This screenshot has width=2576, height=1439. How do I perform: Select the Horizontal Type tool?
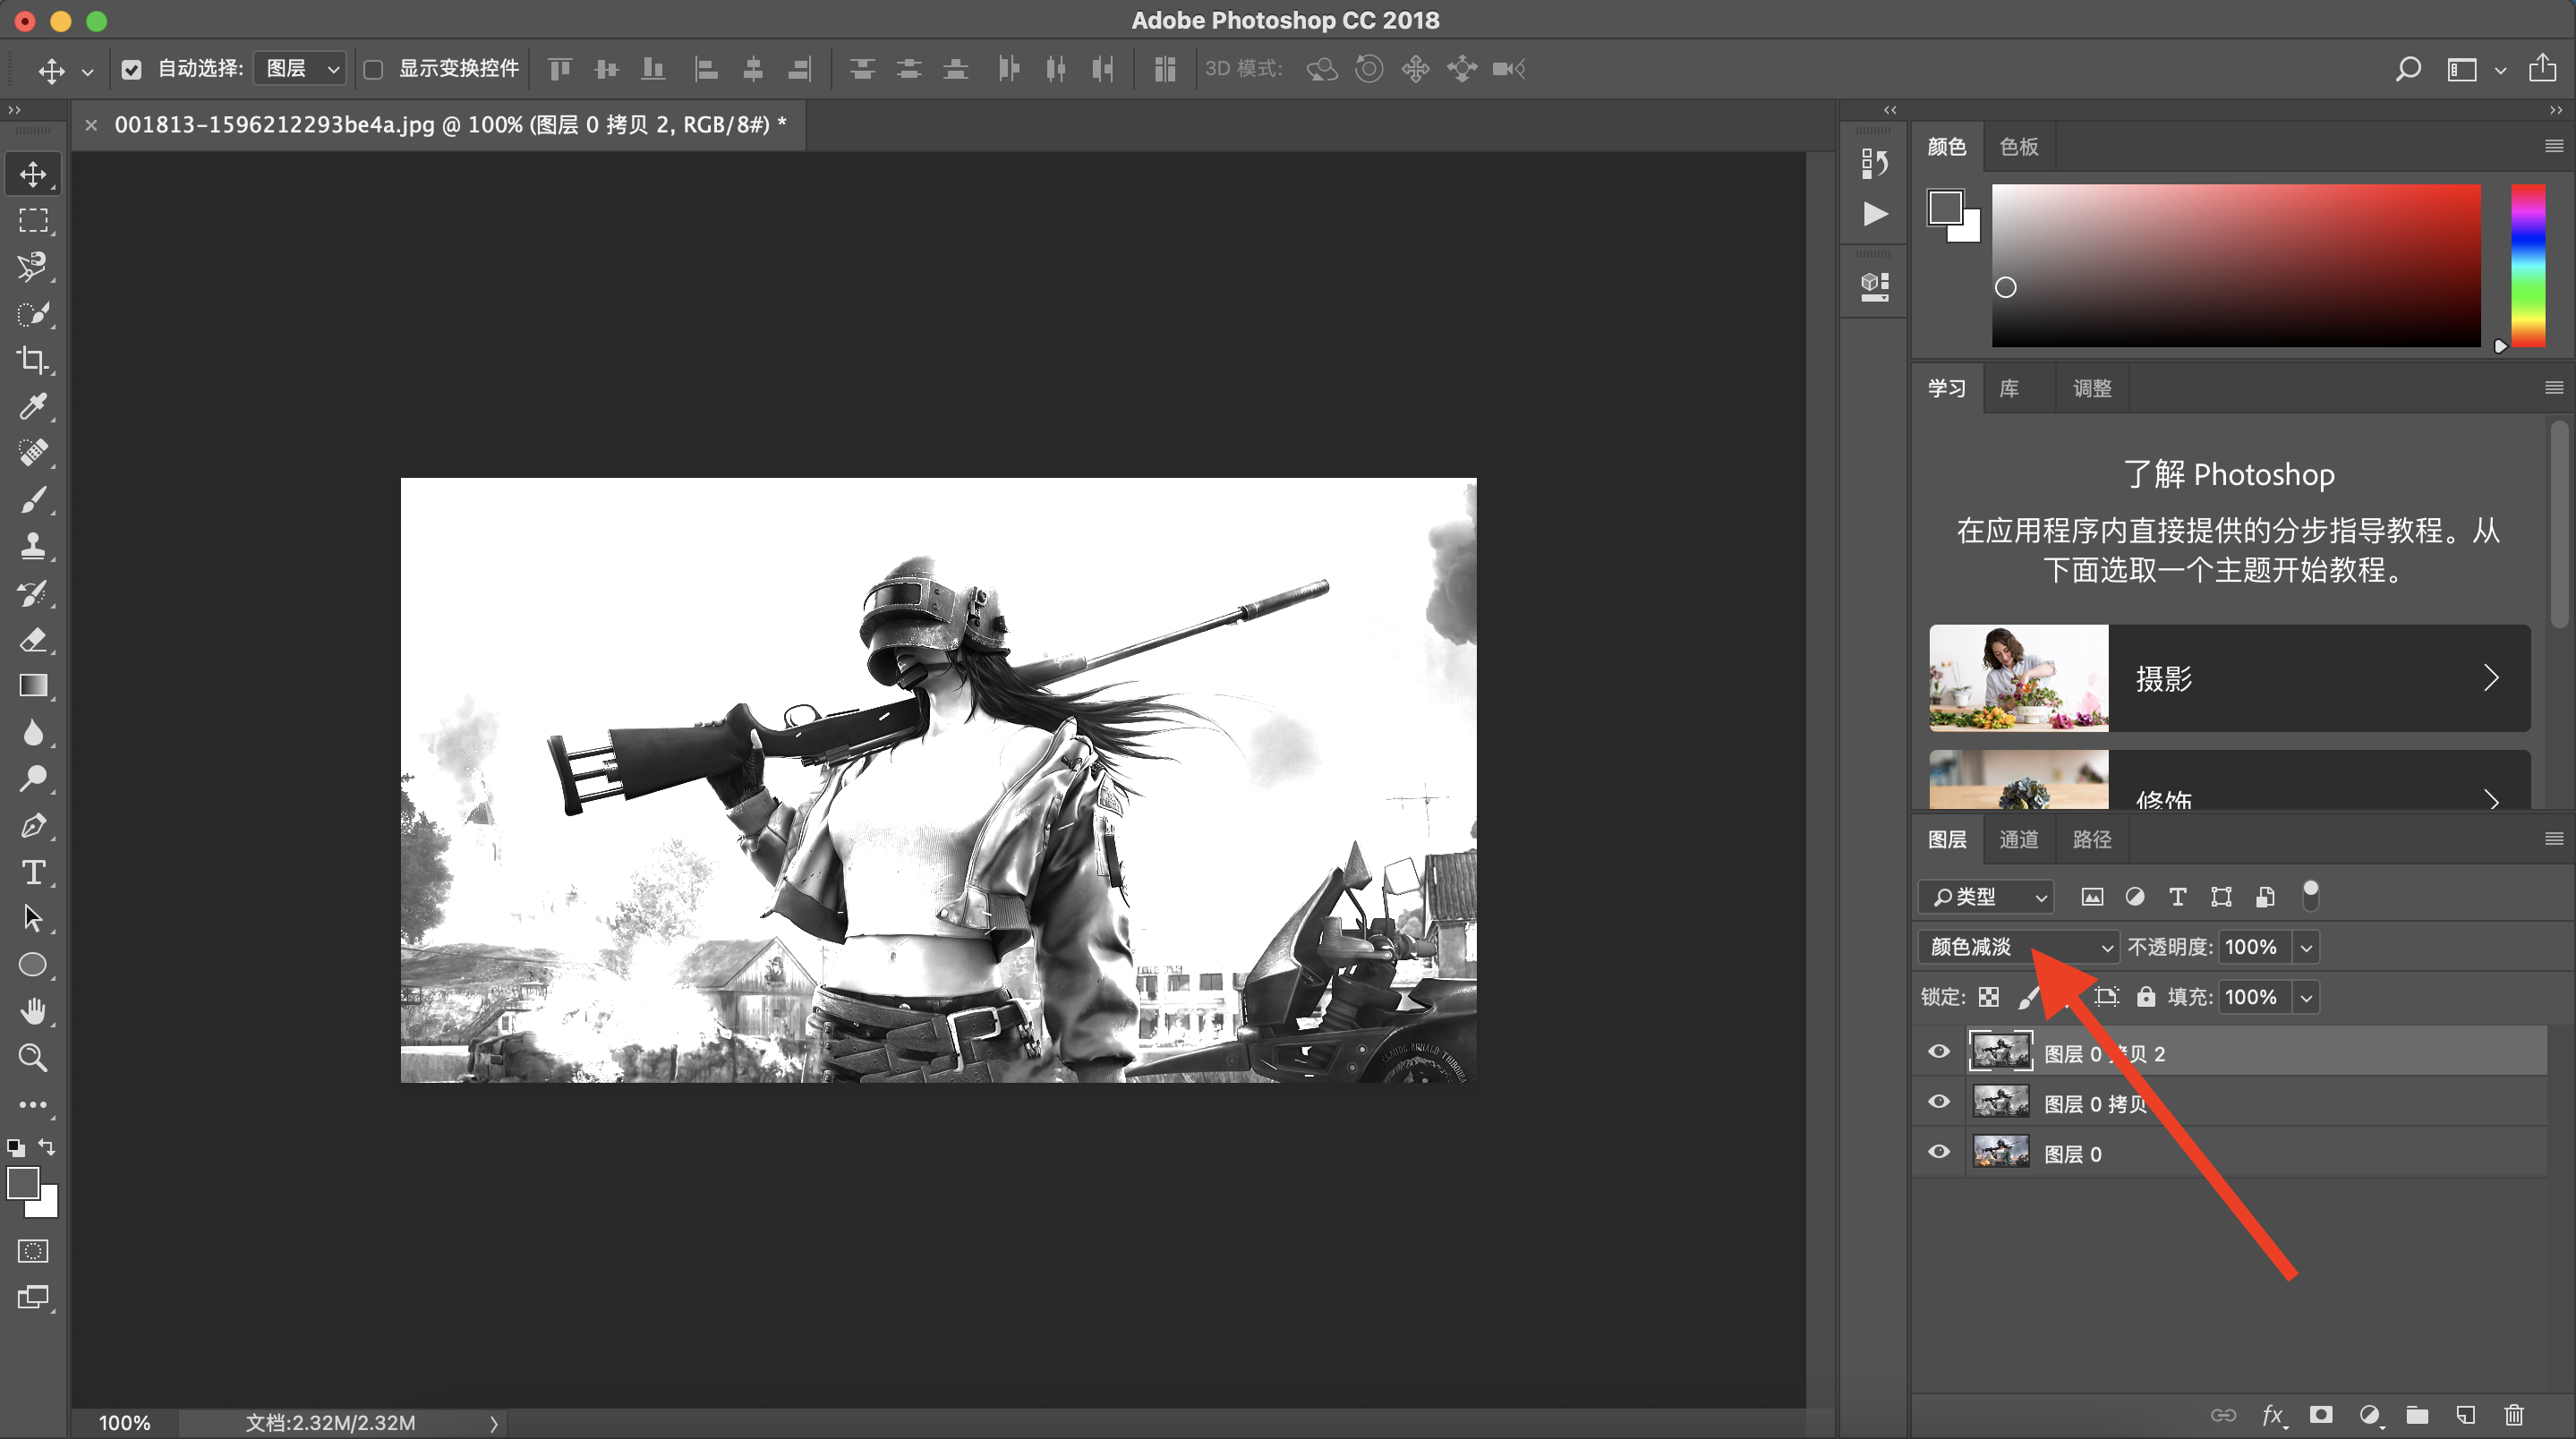33,872
